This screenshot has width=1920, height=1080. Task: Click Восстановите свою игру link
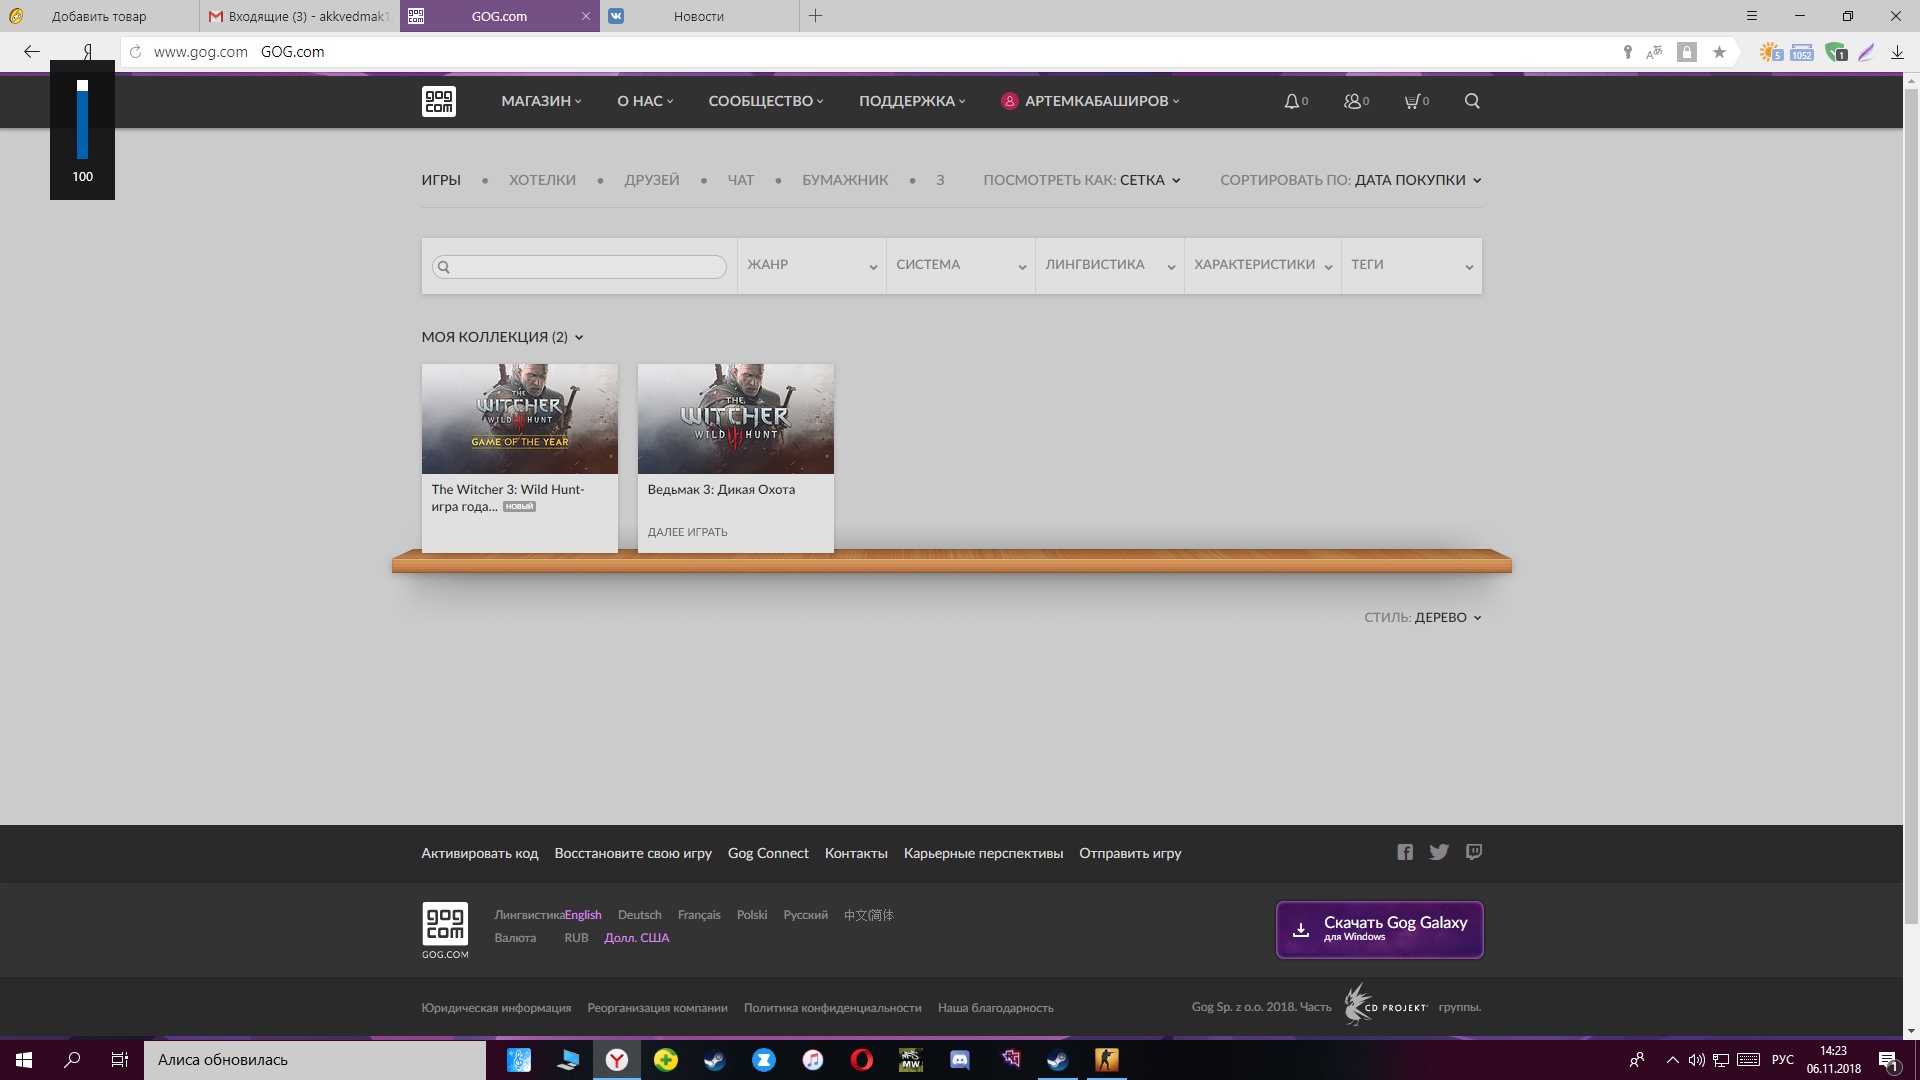633,853
